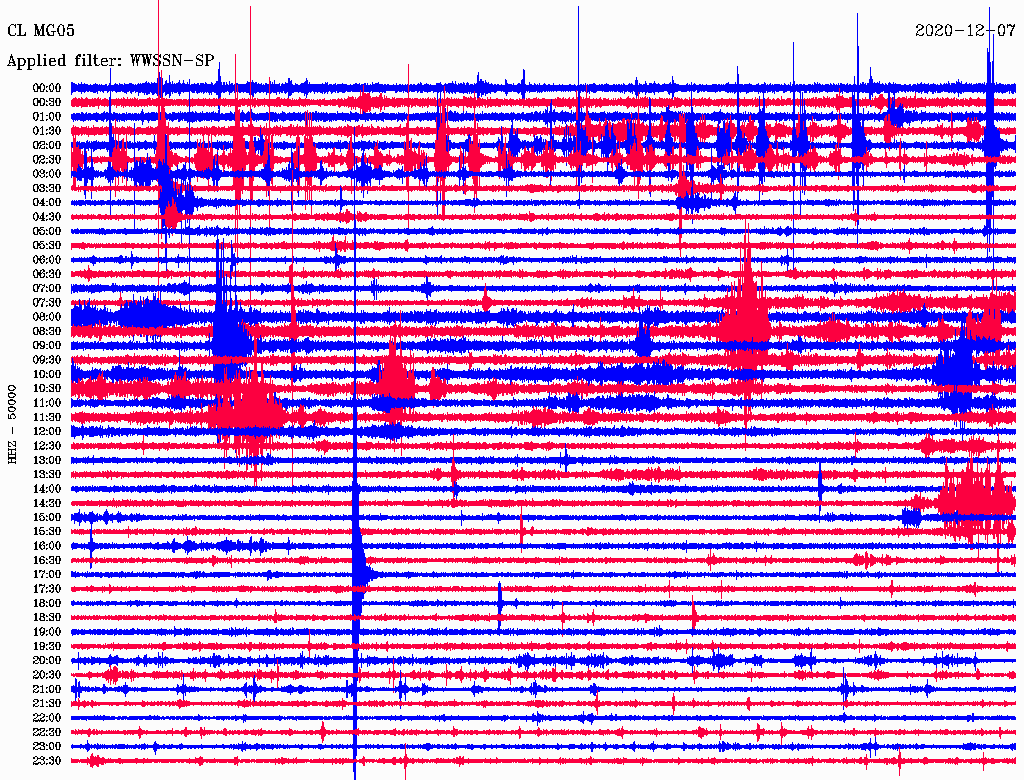Select the 05:30 time label
This screenshot has width=1024, height=780.
click(x=46, y=245)
